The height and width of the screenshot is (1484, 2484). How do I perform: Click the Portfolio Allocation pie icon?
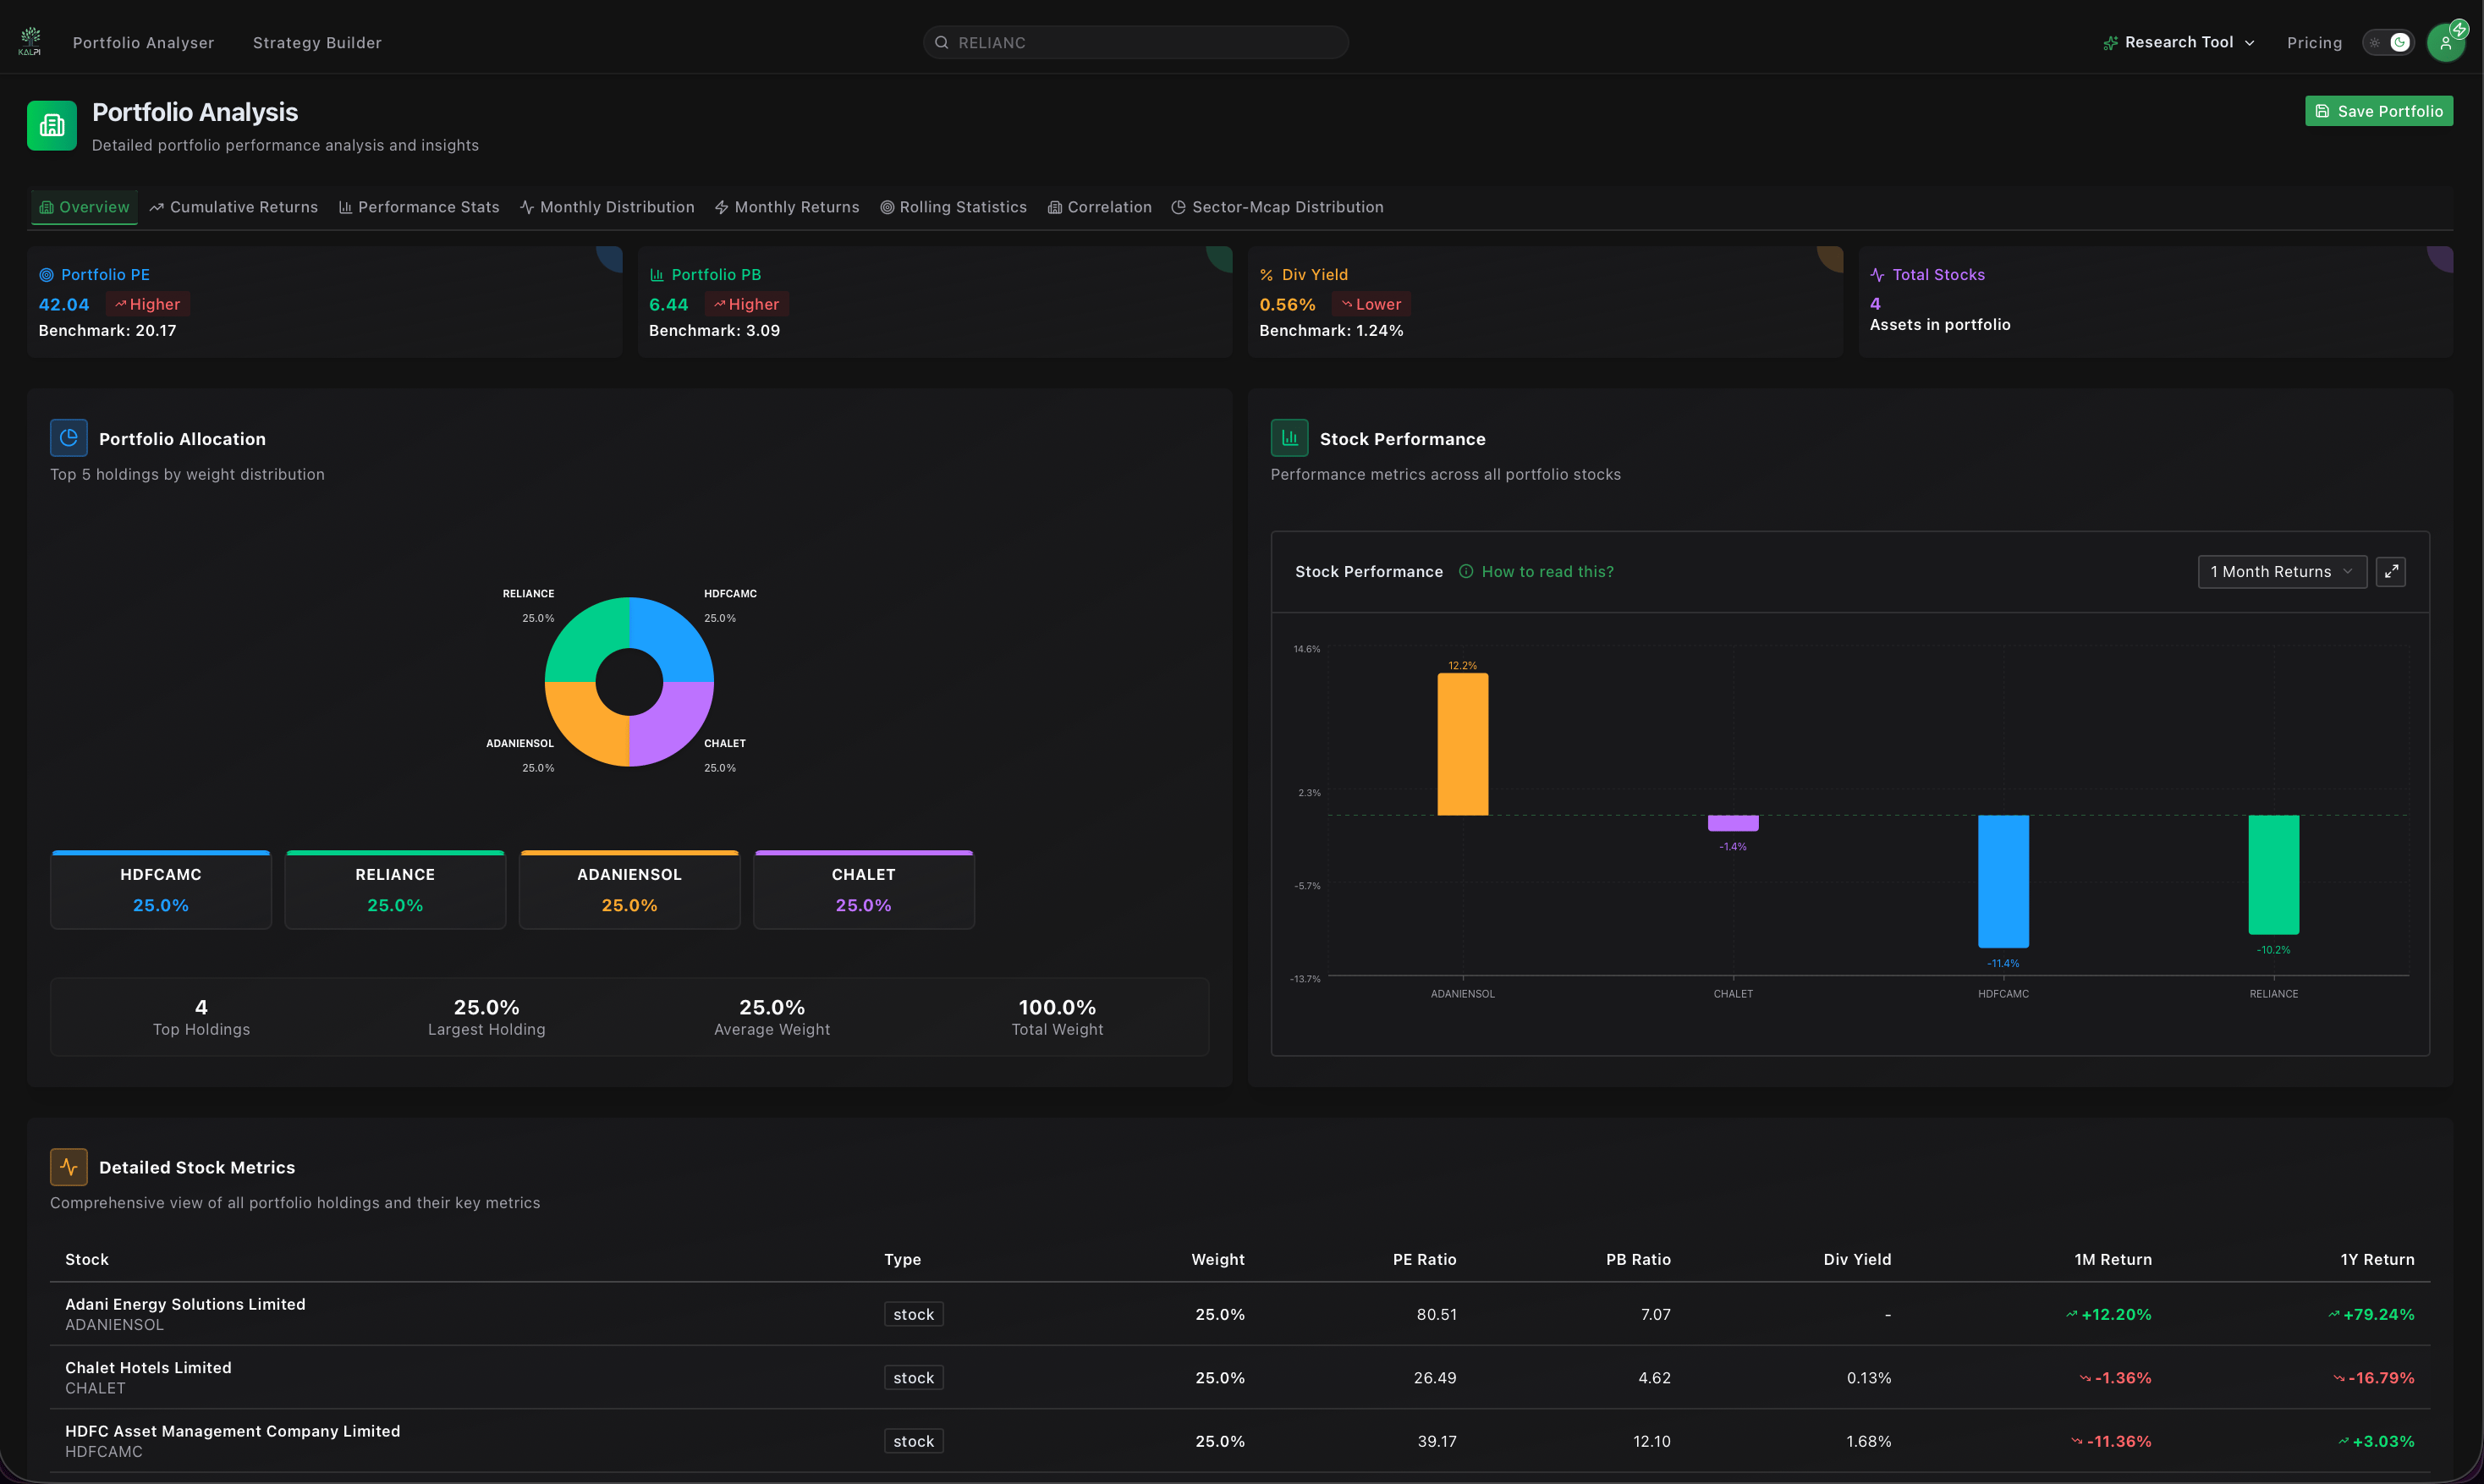coord(69,438)
